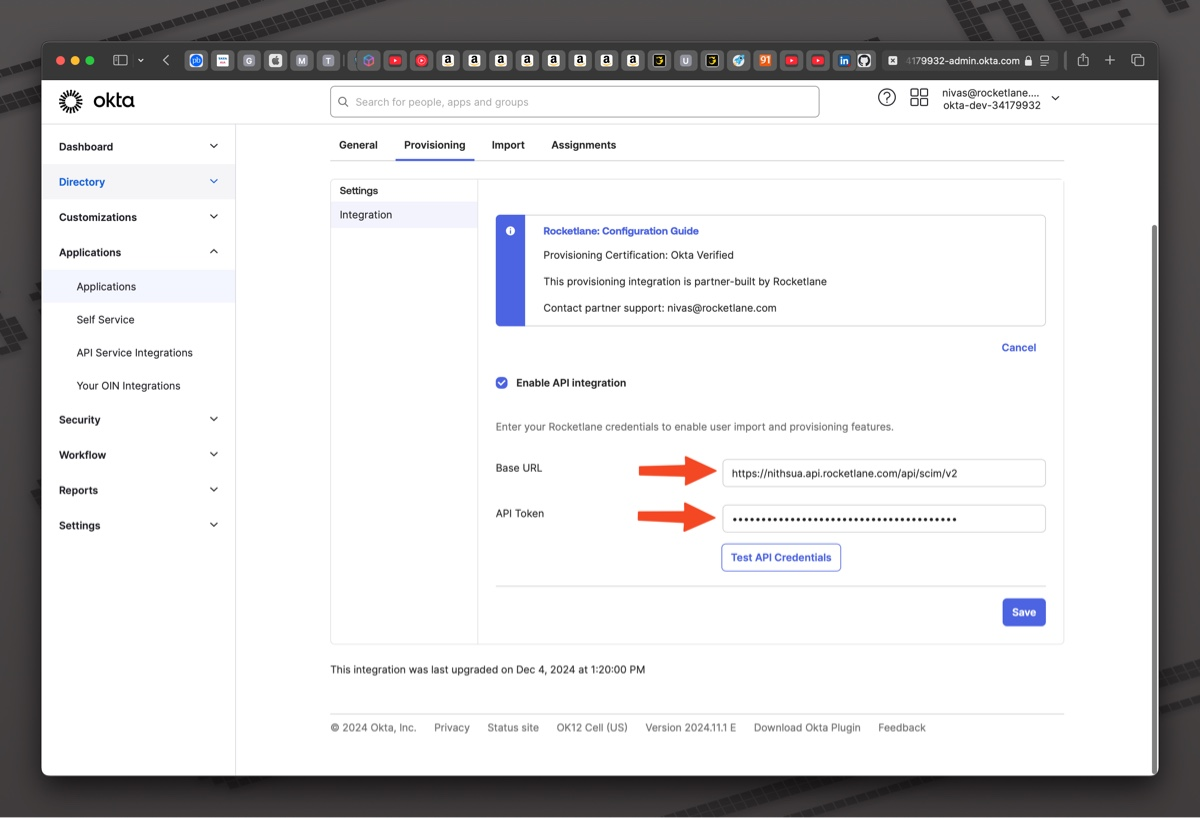Select Integration in the Settings list
Viewport: 1200px width, 818px height.
[x=404, y=215]
